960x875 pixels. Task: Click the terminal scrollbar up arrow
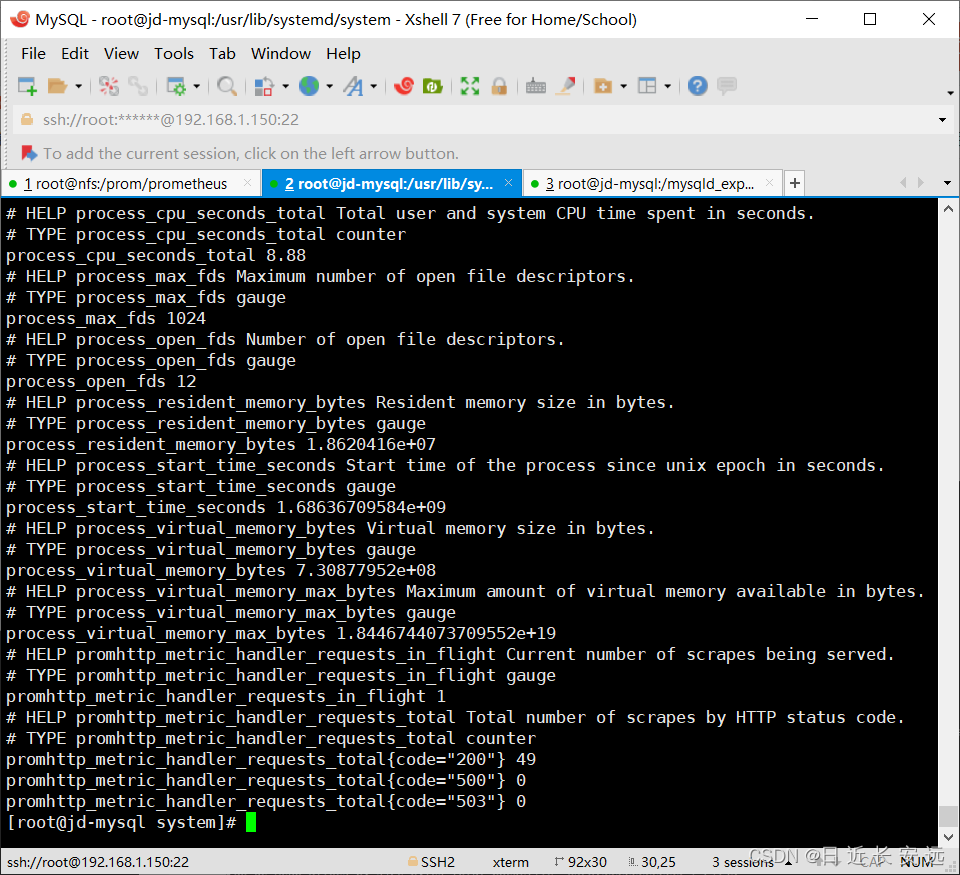[948, 209]
